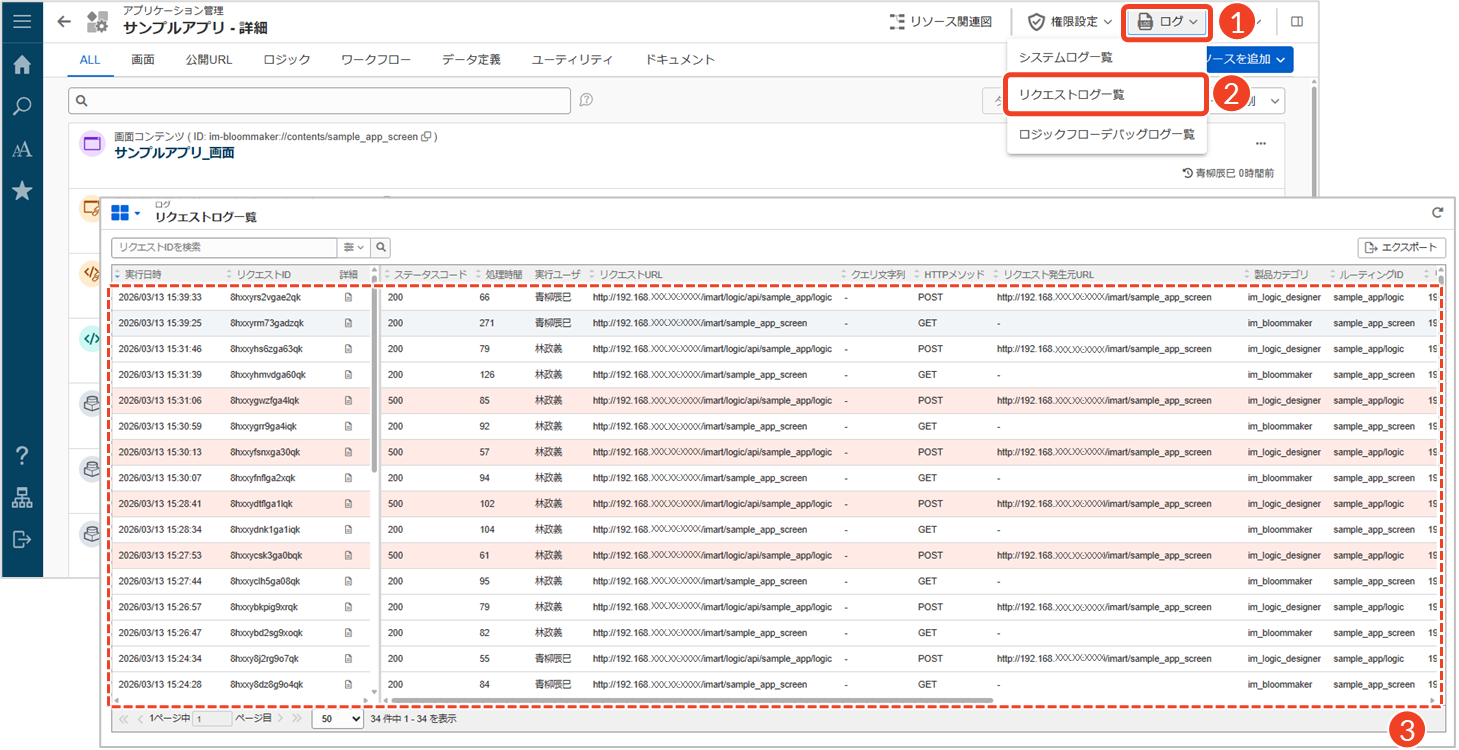The height and width of the screenshot is (750, 1459).
Task: Click the star favorites icon in the sidebar
Action: point(21,191)
